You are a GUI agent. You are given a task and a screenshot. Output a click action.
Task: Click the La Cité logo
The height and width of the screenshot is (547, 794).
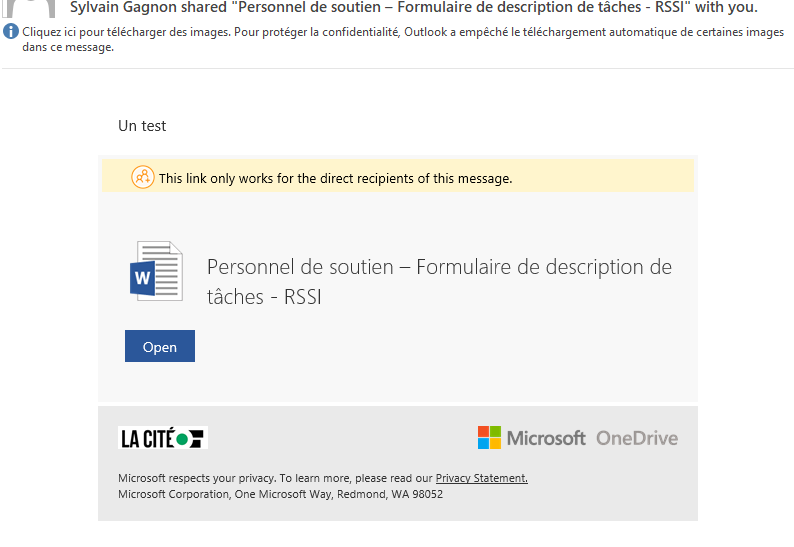click(163, 438)
